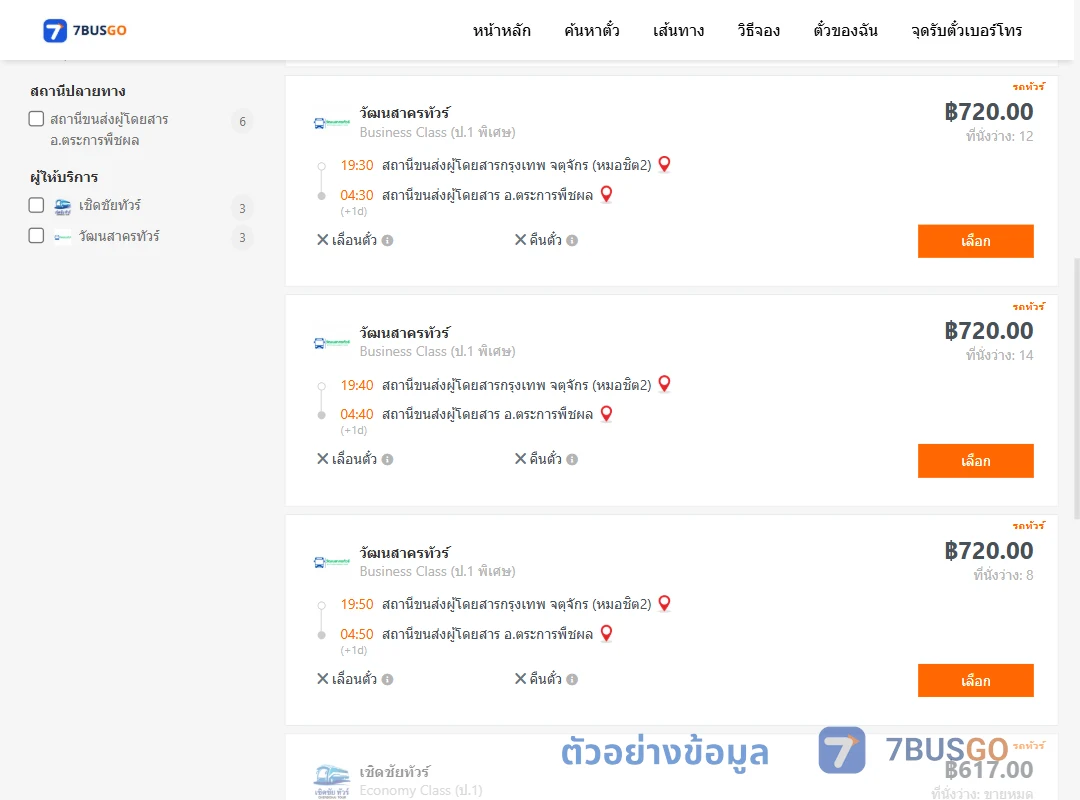
Task: Click departure time 19:50
Action: [x=357, y=604]
